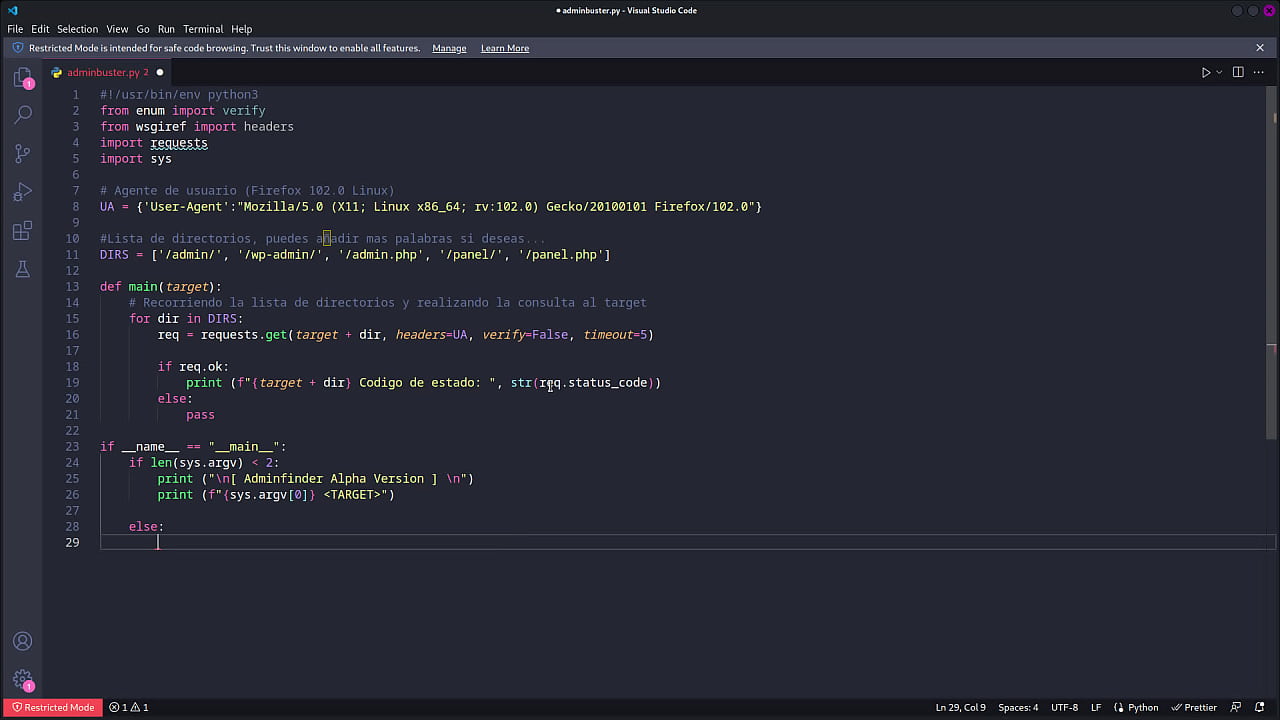Open the Extensions view

tap(22, 231)
